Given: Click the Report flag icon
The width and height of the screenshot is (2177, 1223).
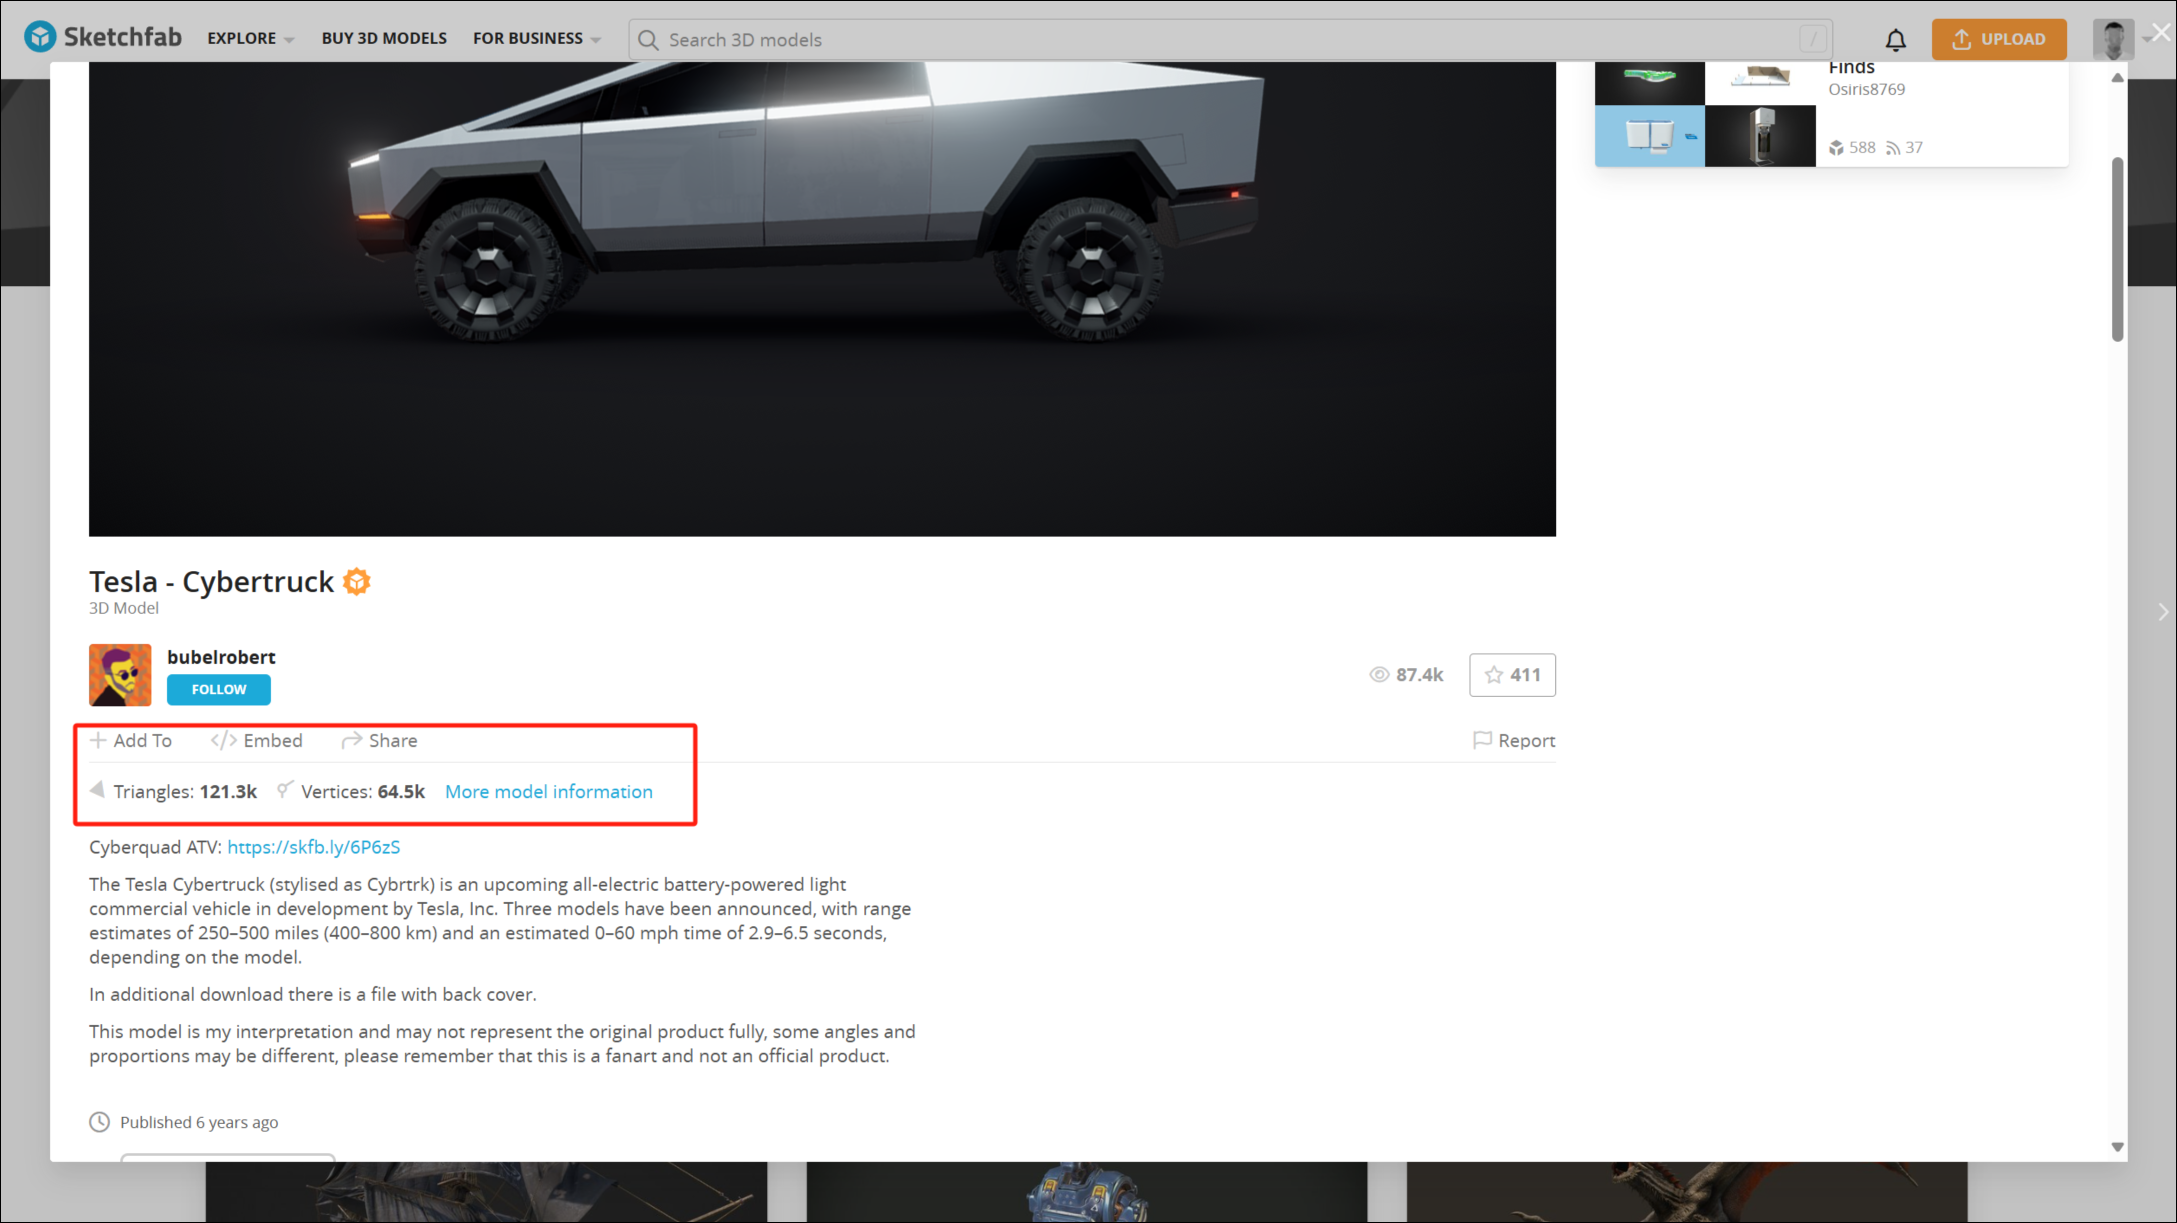Looking at the screenshot, I should click(x=1482, y=740).
